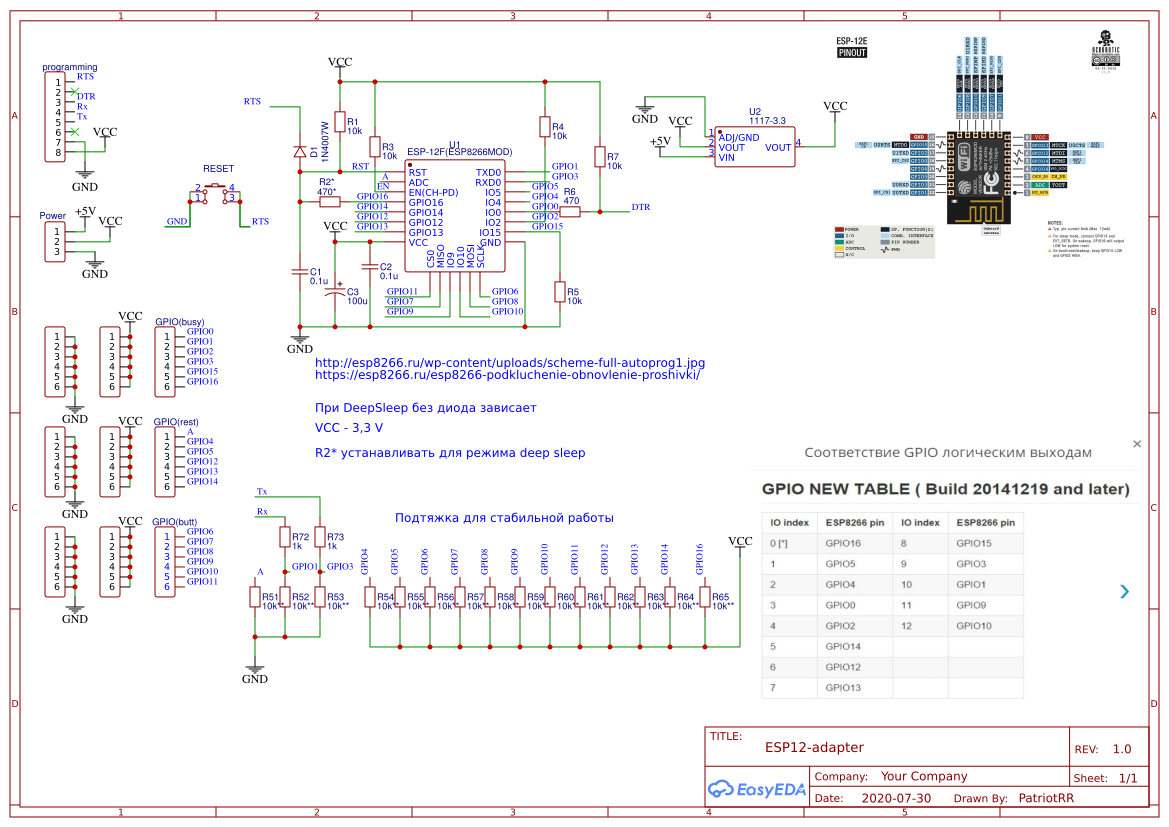Click the PINOUT label badge
Viewport: 1169px width, 827px height.
click(852, 54)
